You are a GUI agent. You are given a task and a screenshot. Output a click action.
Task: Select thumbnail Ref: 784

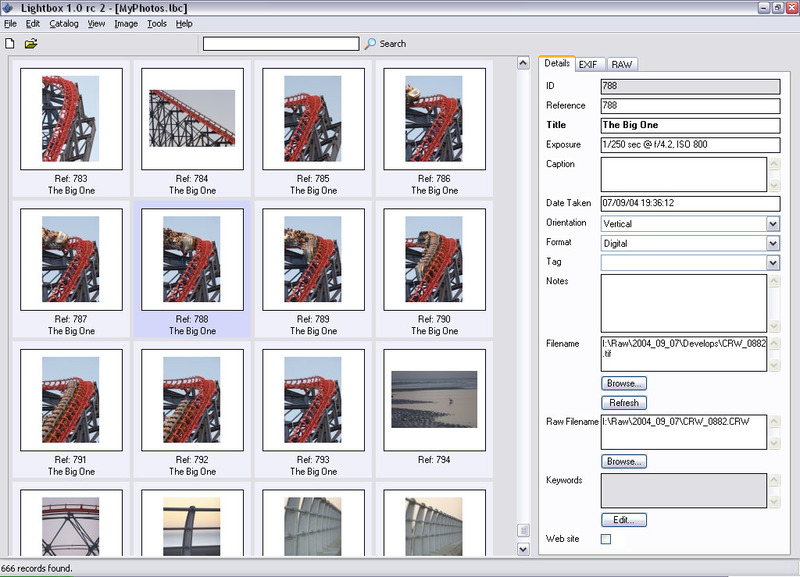192,119
